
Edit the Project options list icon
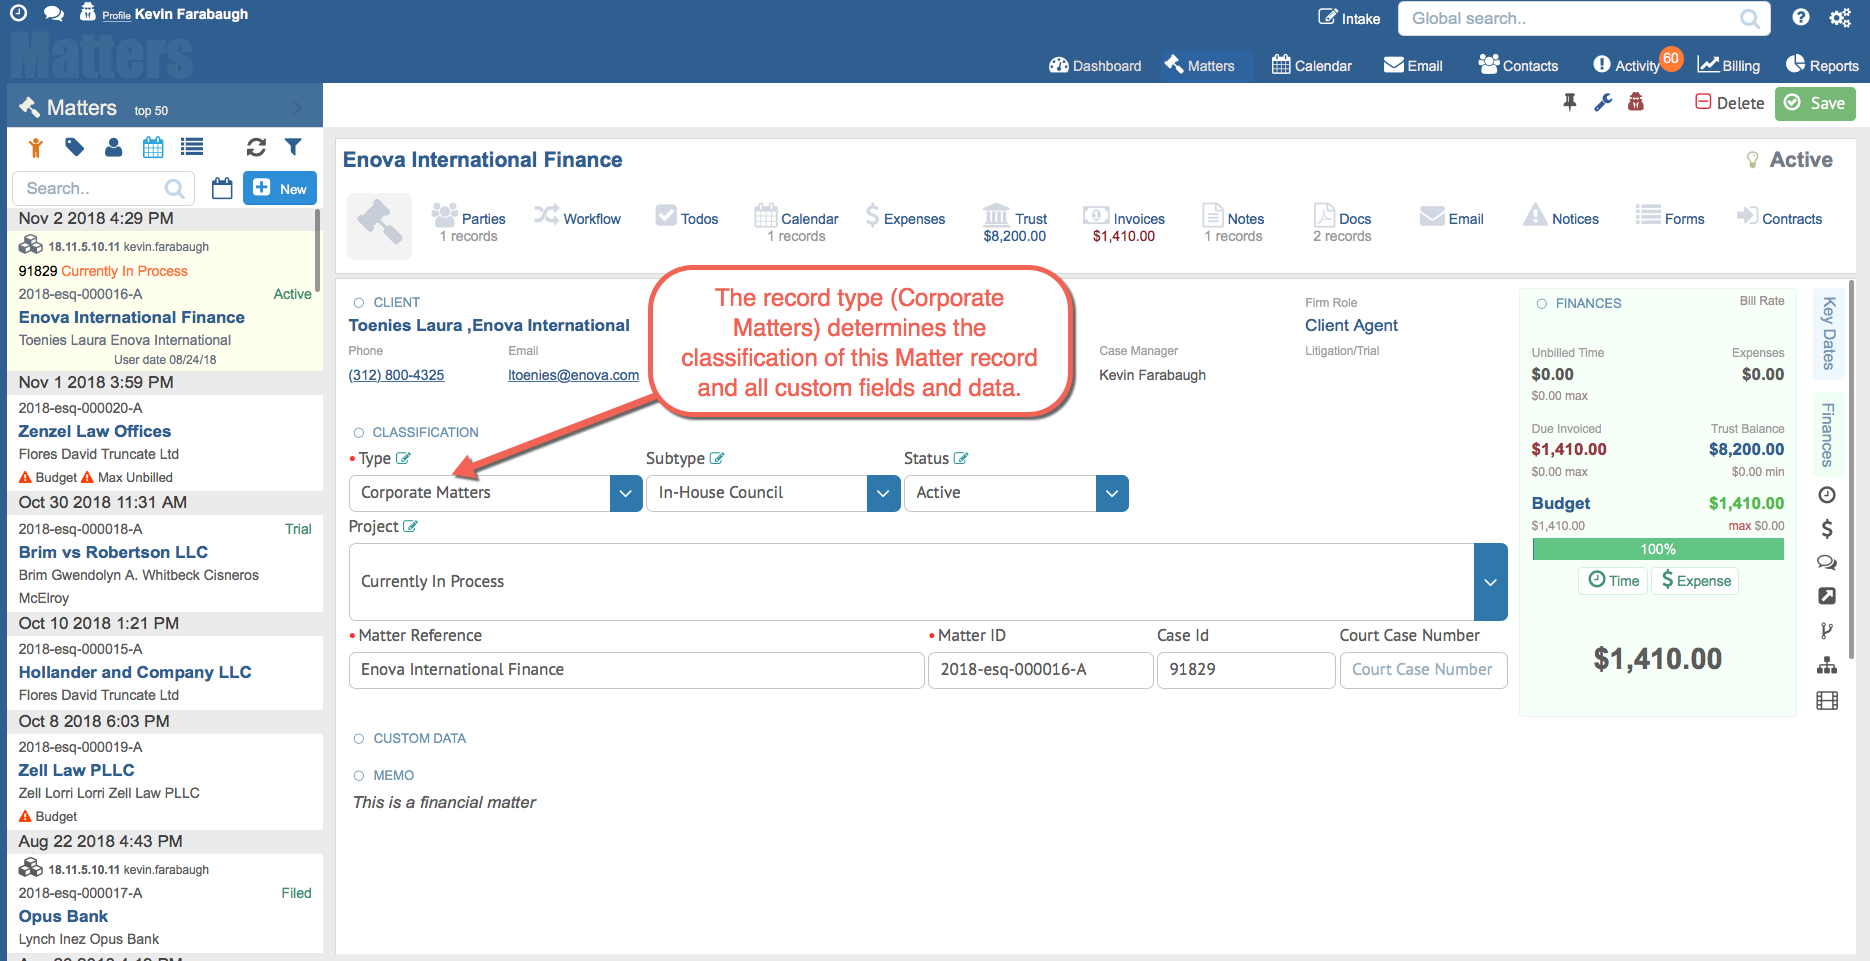(410, 526)
